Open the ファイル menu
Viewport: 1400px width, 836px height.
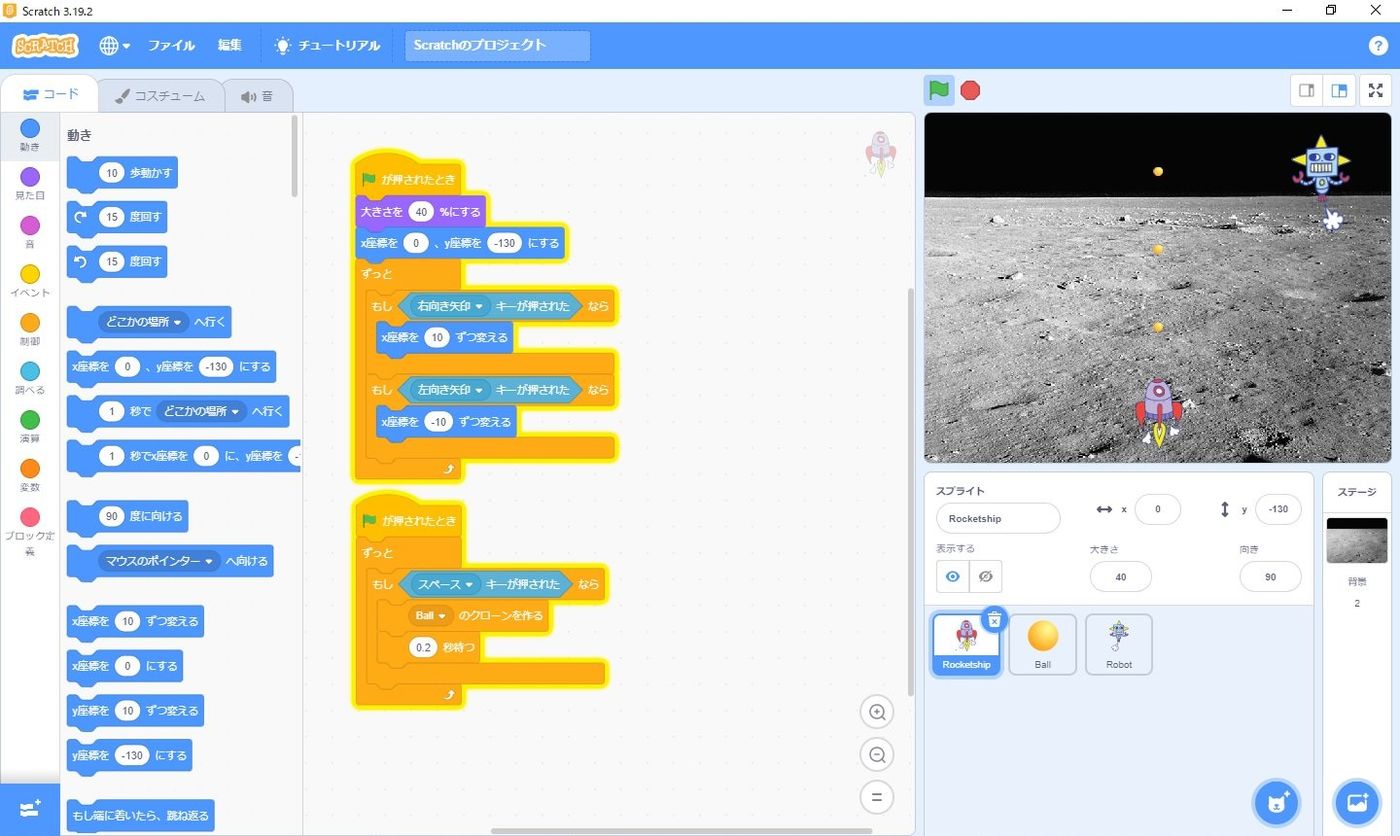point(171,45)
